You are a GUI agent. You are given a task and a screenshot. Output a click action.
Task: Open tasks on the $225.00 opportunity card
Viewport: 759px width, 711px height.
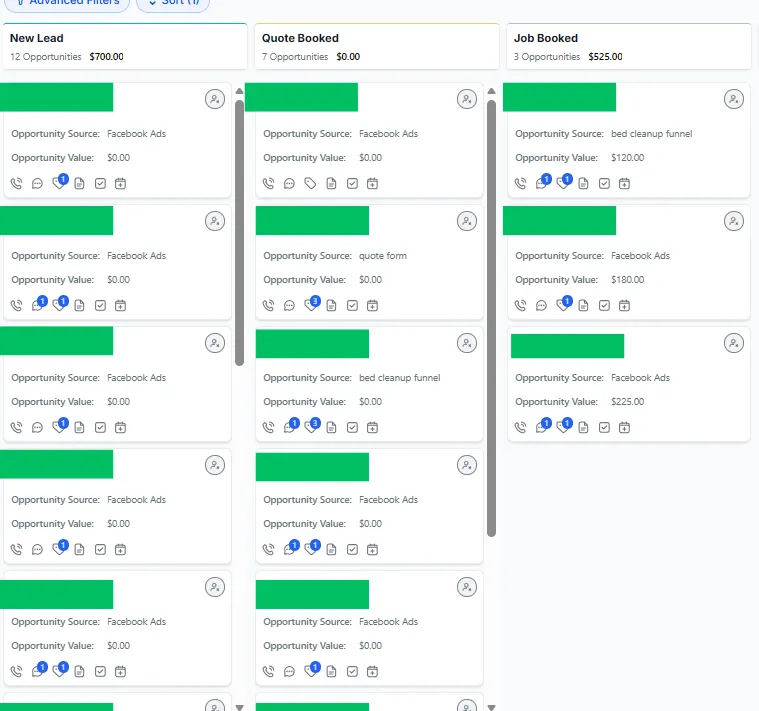604,427
